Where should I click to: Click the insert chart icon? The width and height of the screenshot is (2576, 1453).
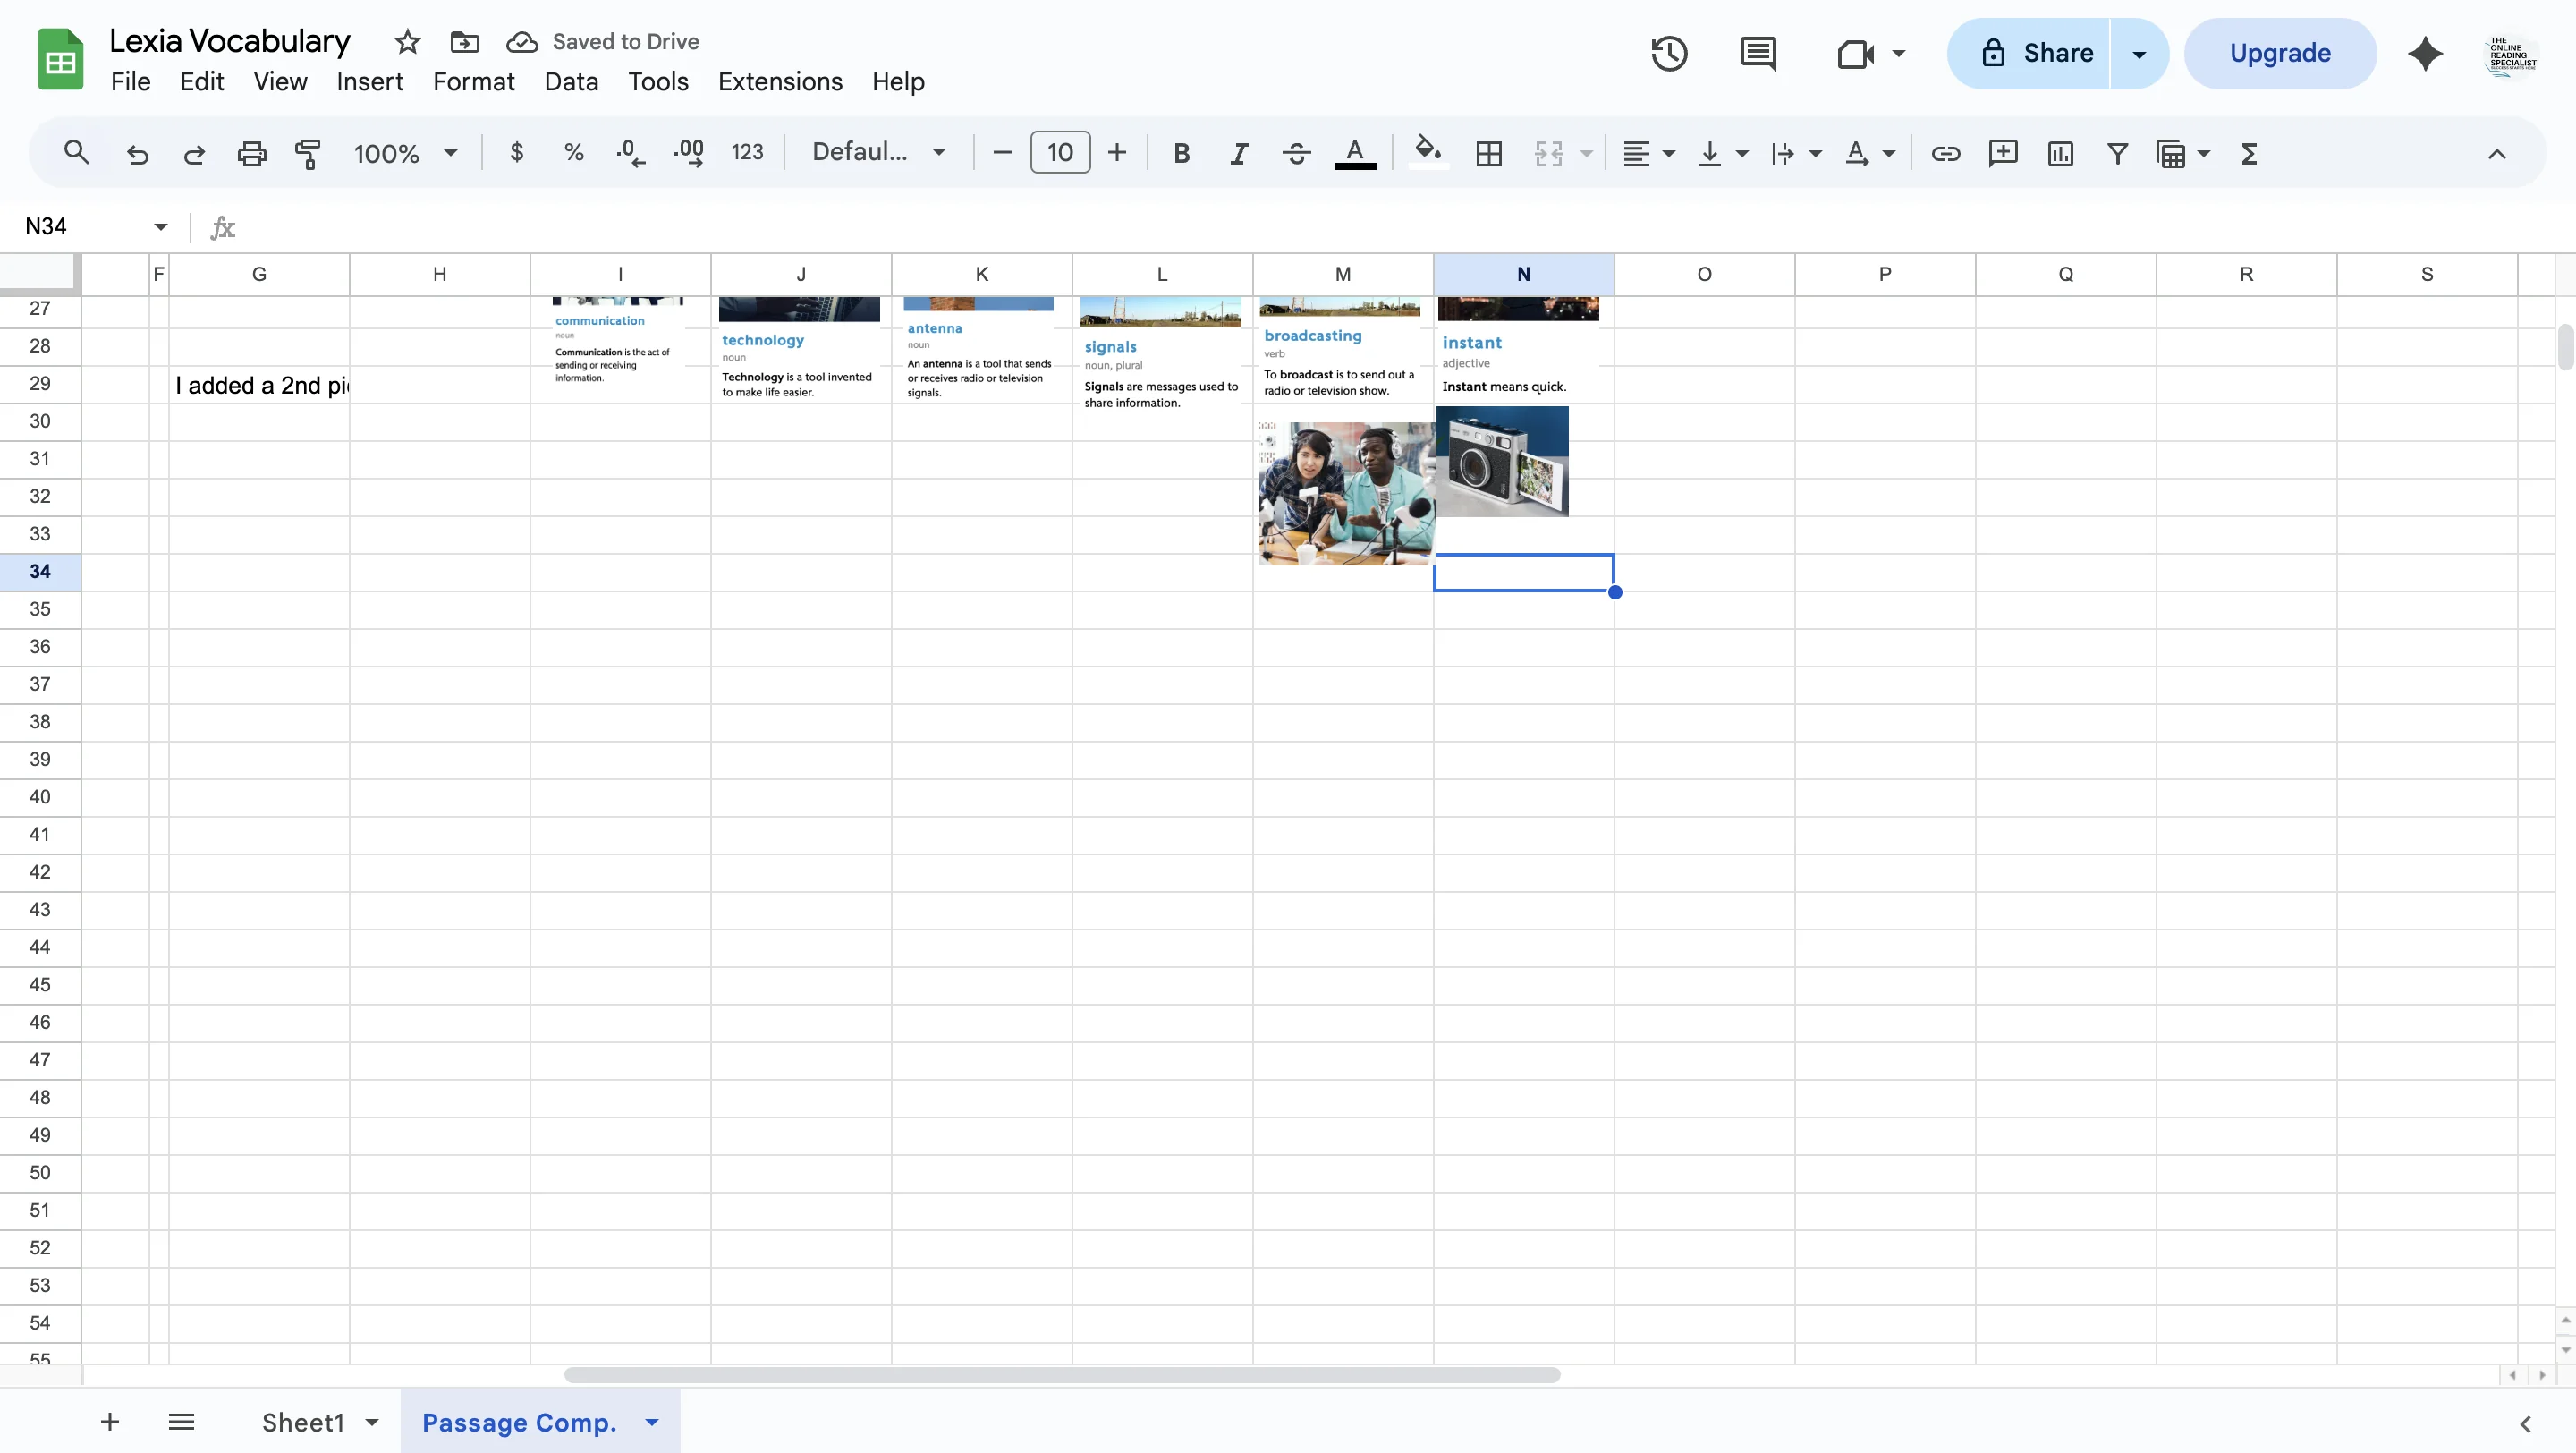pyautogui.click(x=2060, y=153)
